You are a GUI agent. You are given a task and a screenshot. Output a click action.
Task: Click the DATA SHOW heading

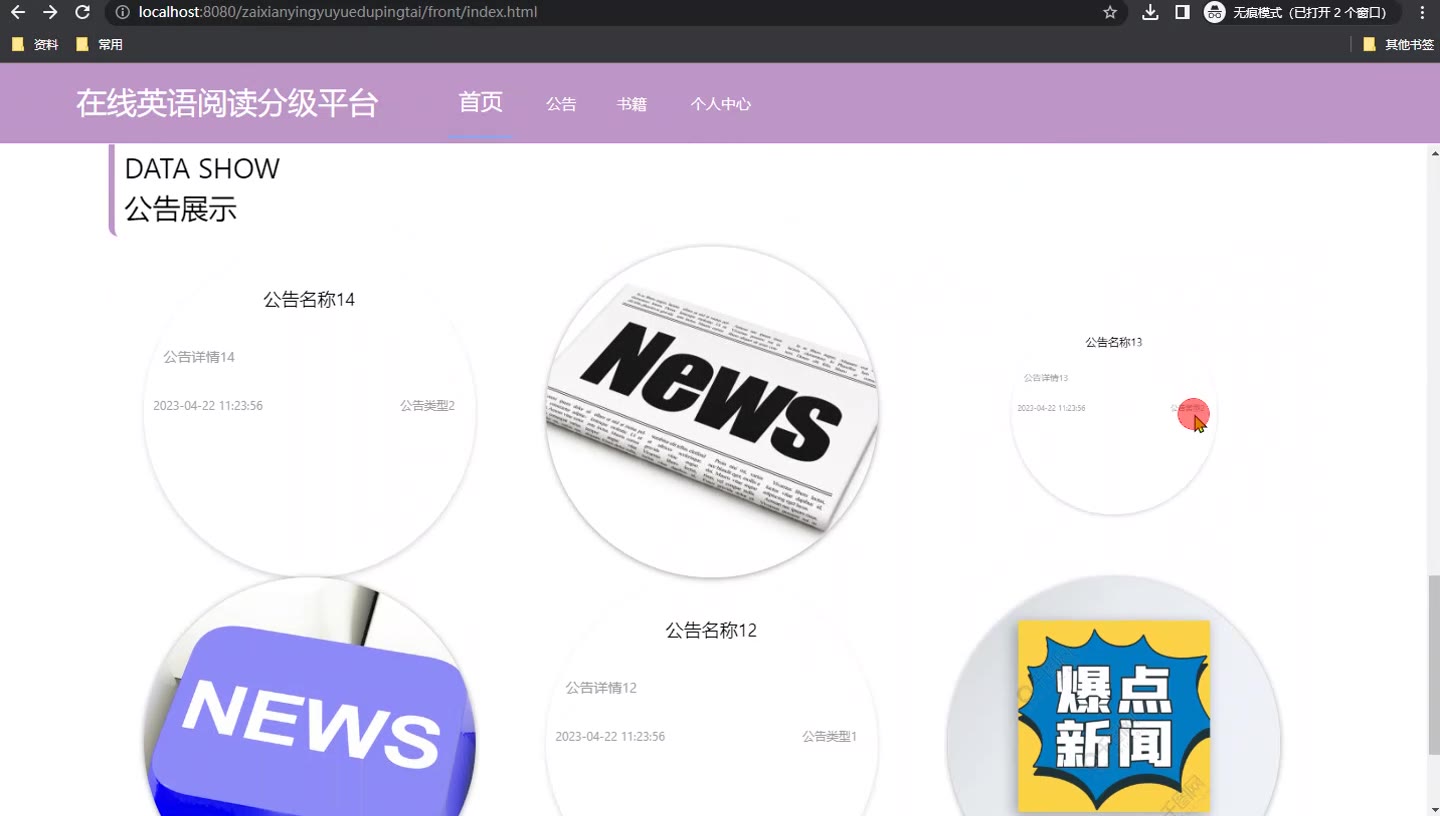tap(202, 169)
